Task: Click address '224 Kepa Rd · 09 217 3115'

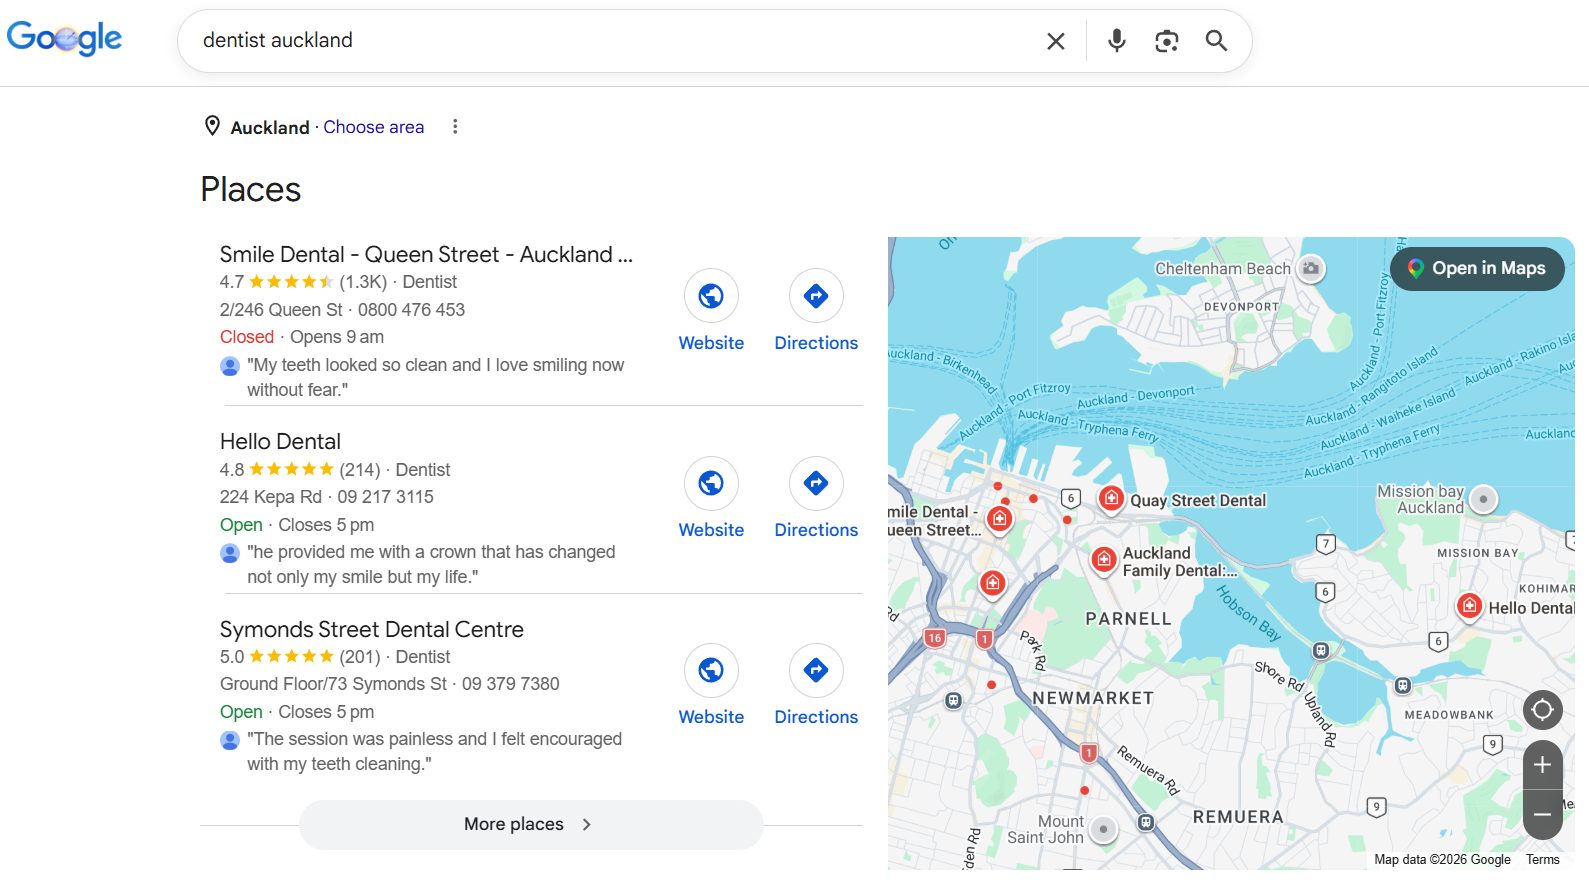Action: [x=327, y=497]
